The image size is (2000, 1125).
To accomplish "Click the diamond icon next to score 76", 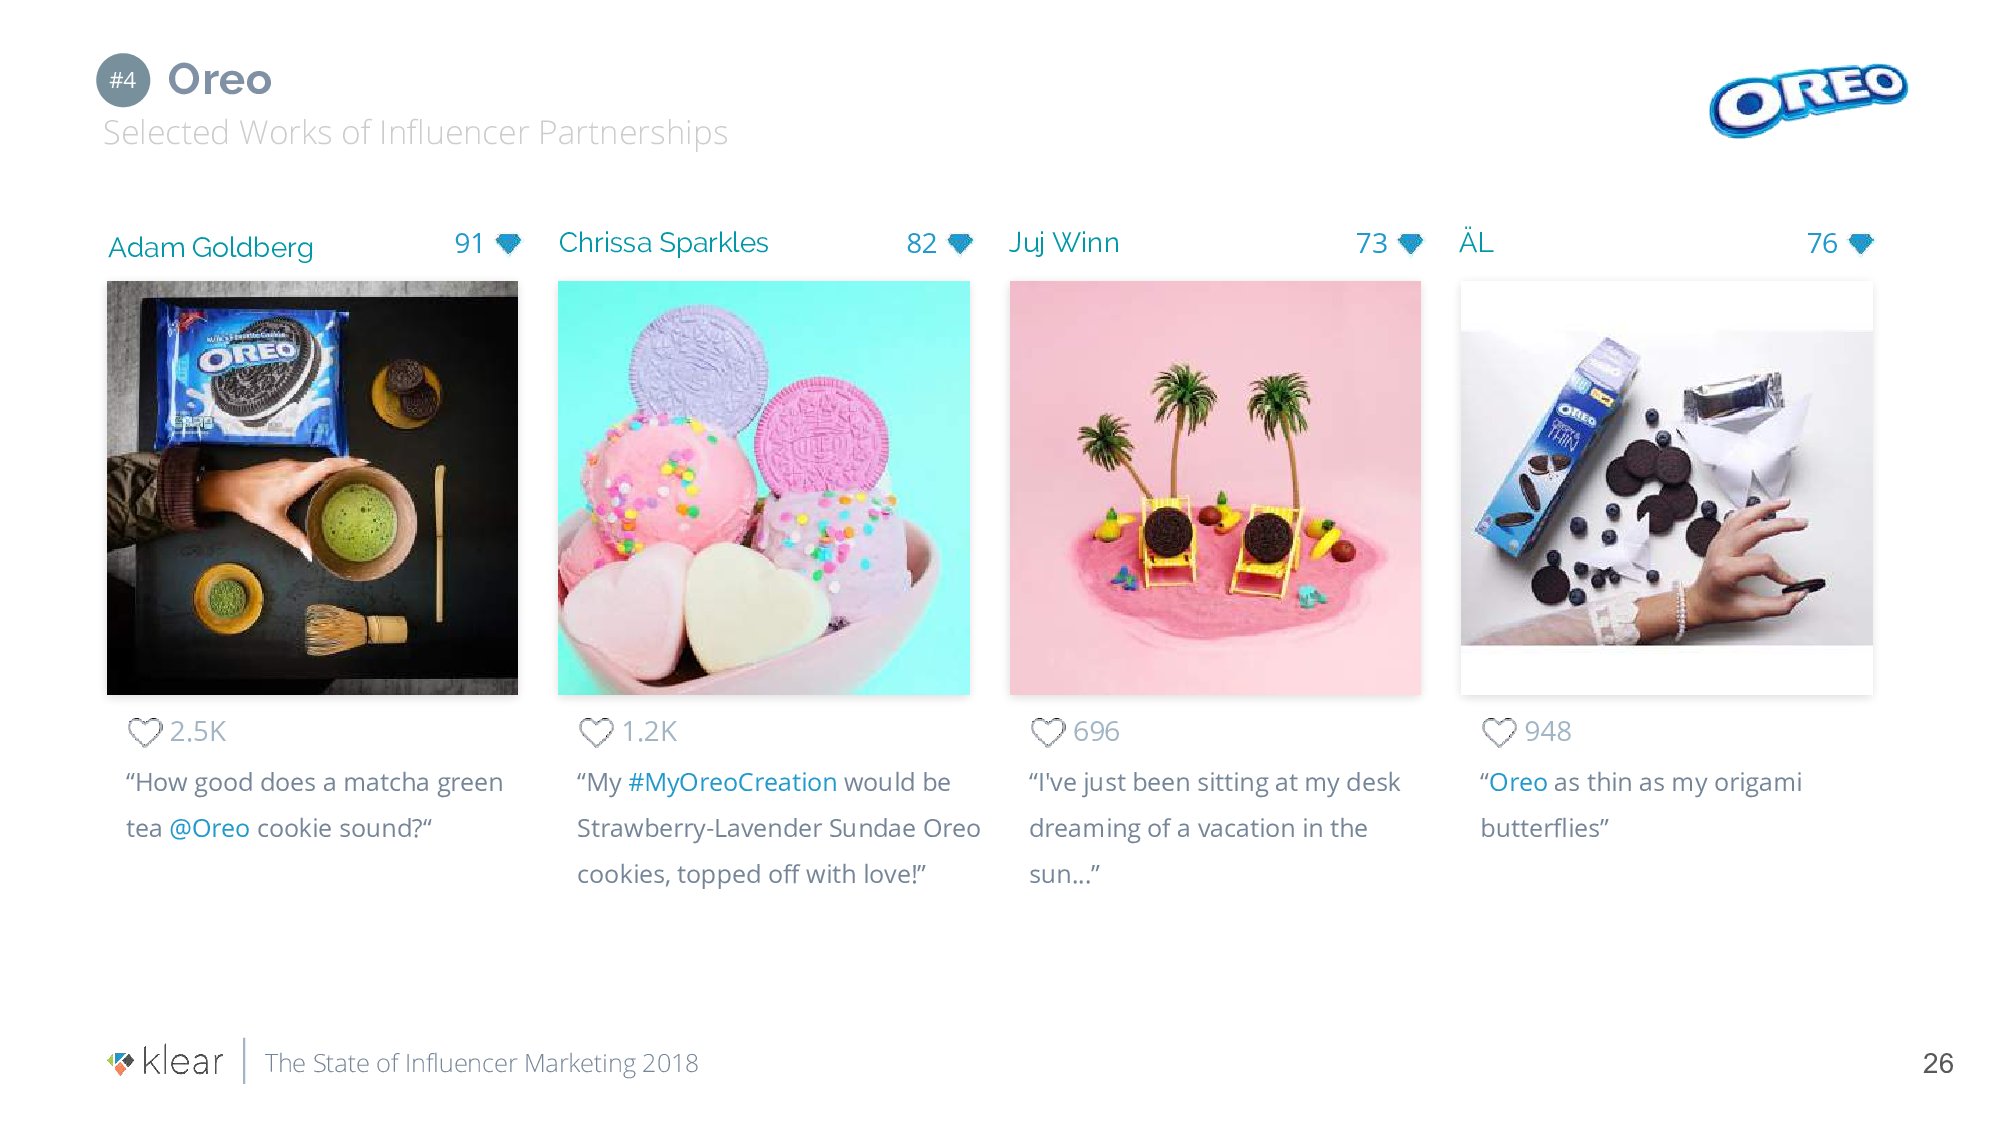I will [x=1861, y=243].
